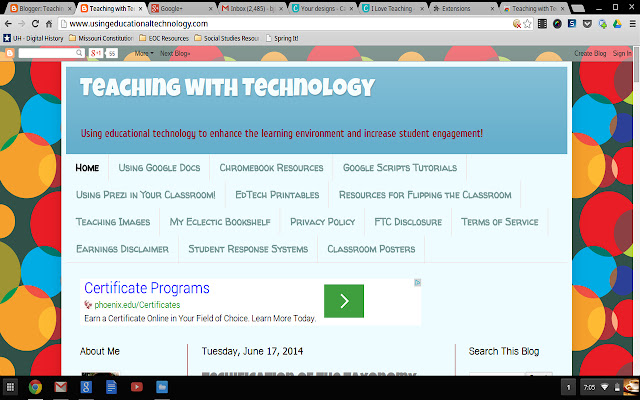Open My Eclectic Bookshelf page

click(220, 222)
